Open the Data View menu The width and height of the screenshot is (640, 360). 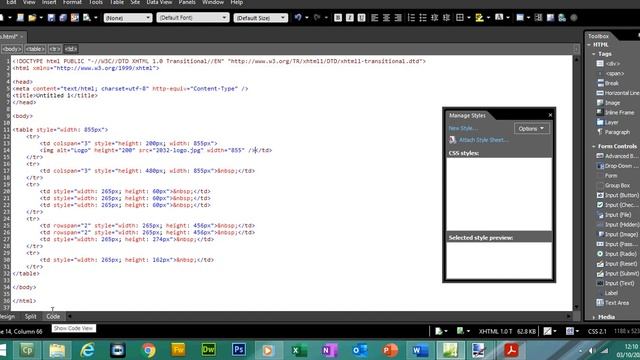pyautogui.click(x=159, y=2)
